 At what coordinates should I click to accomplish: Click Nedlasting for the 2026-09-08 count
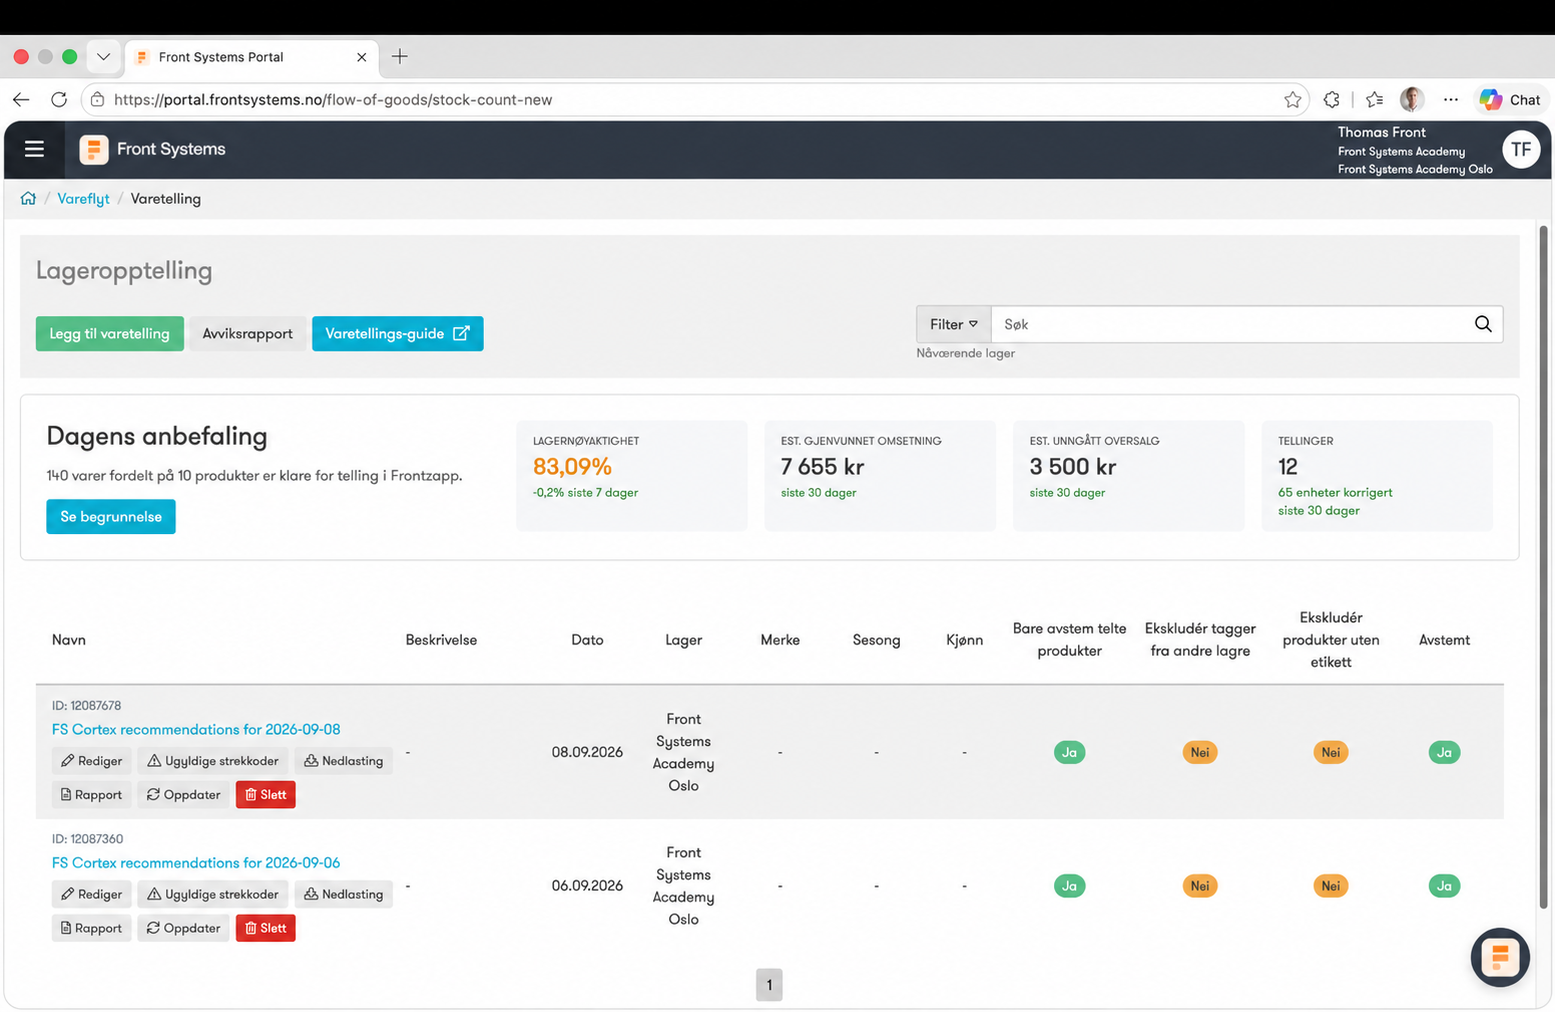(344, 761)
